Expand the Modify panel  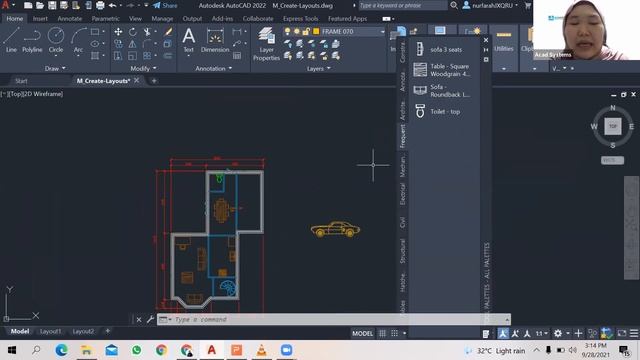coord(143,69)
